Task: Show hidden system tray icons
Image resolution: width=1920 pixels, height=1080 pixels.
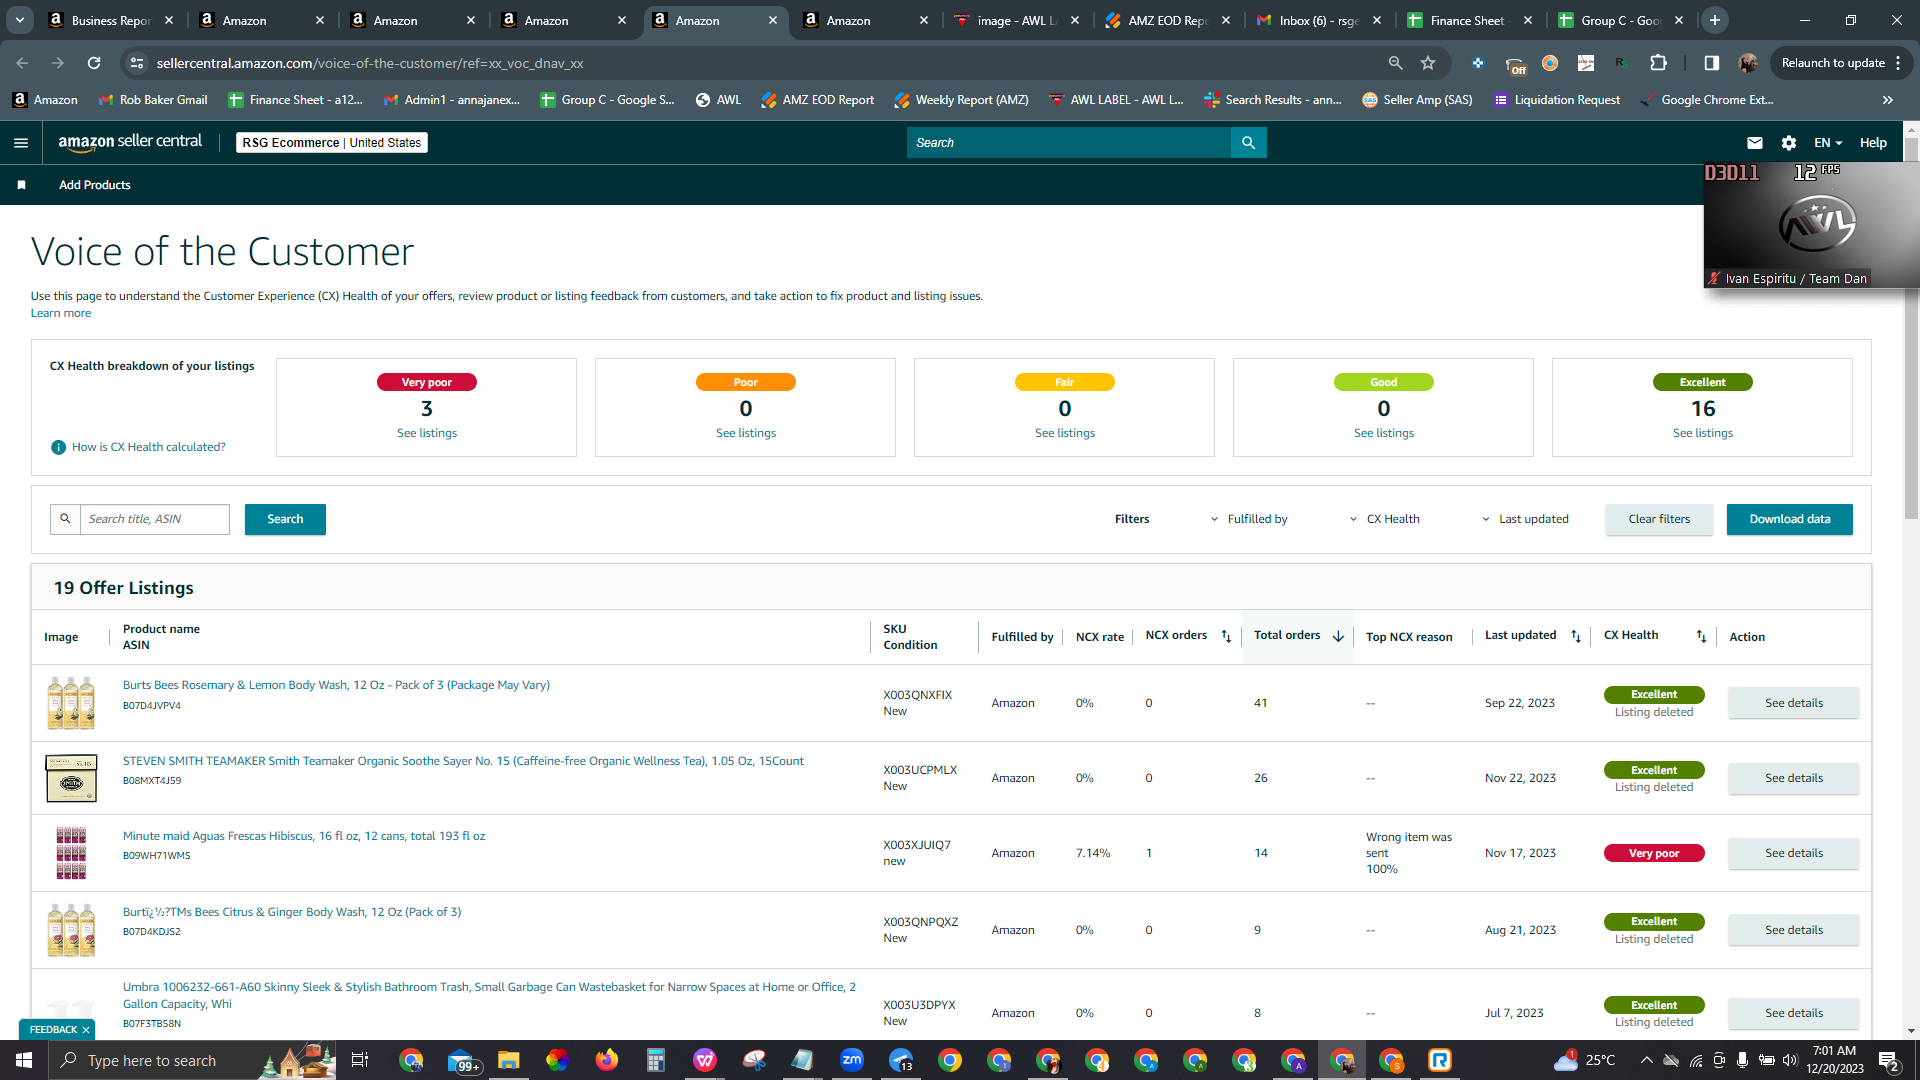Action: click(1646, 1060)
